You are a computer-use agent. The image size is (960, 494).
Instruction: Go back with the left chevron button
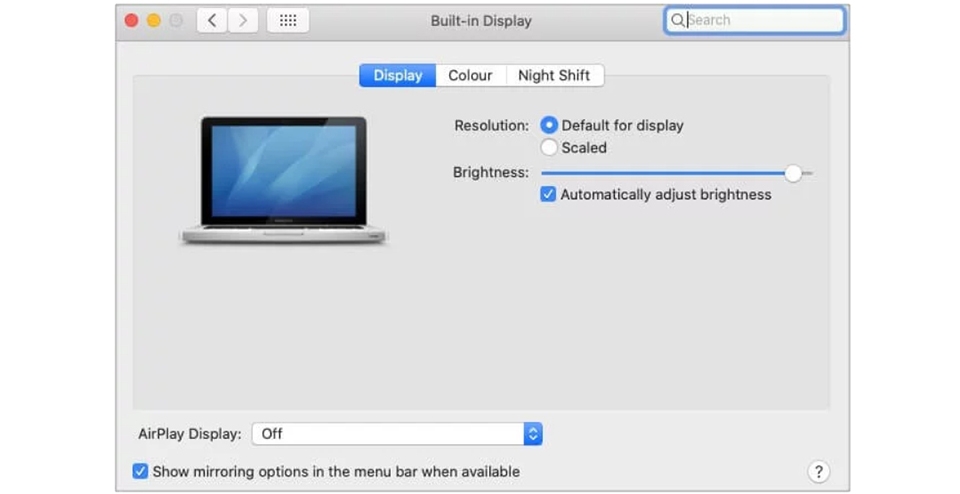[212, 21]
